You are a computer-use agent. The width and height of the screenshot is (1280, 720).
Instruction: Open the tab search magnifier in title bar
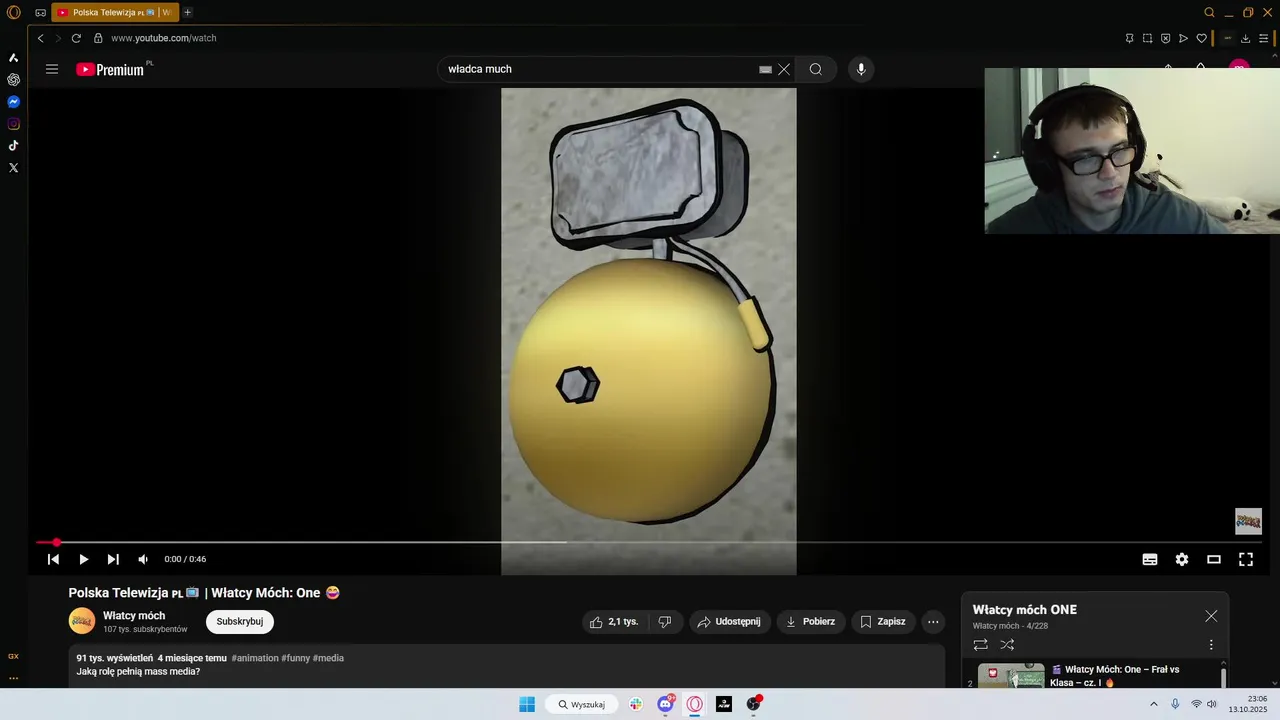[1209, 12]
